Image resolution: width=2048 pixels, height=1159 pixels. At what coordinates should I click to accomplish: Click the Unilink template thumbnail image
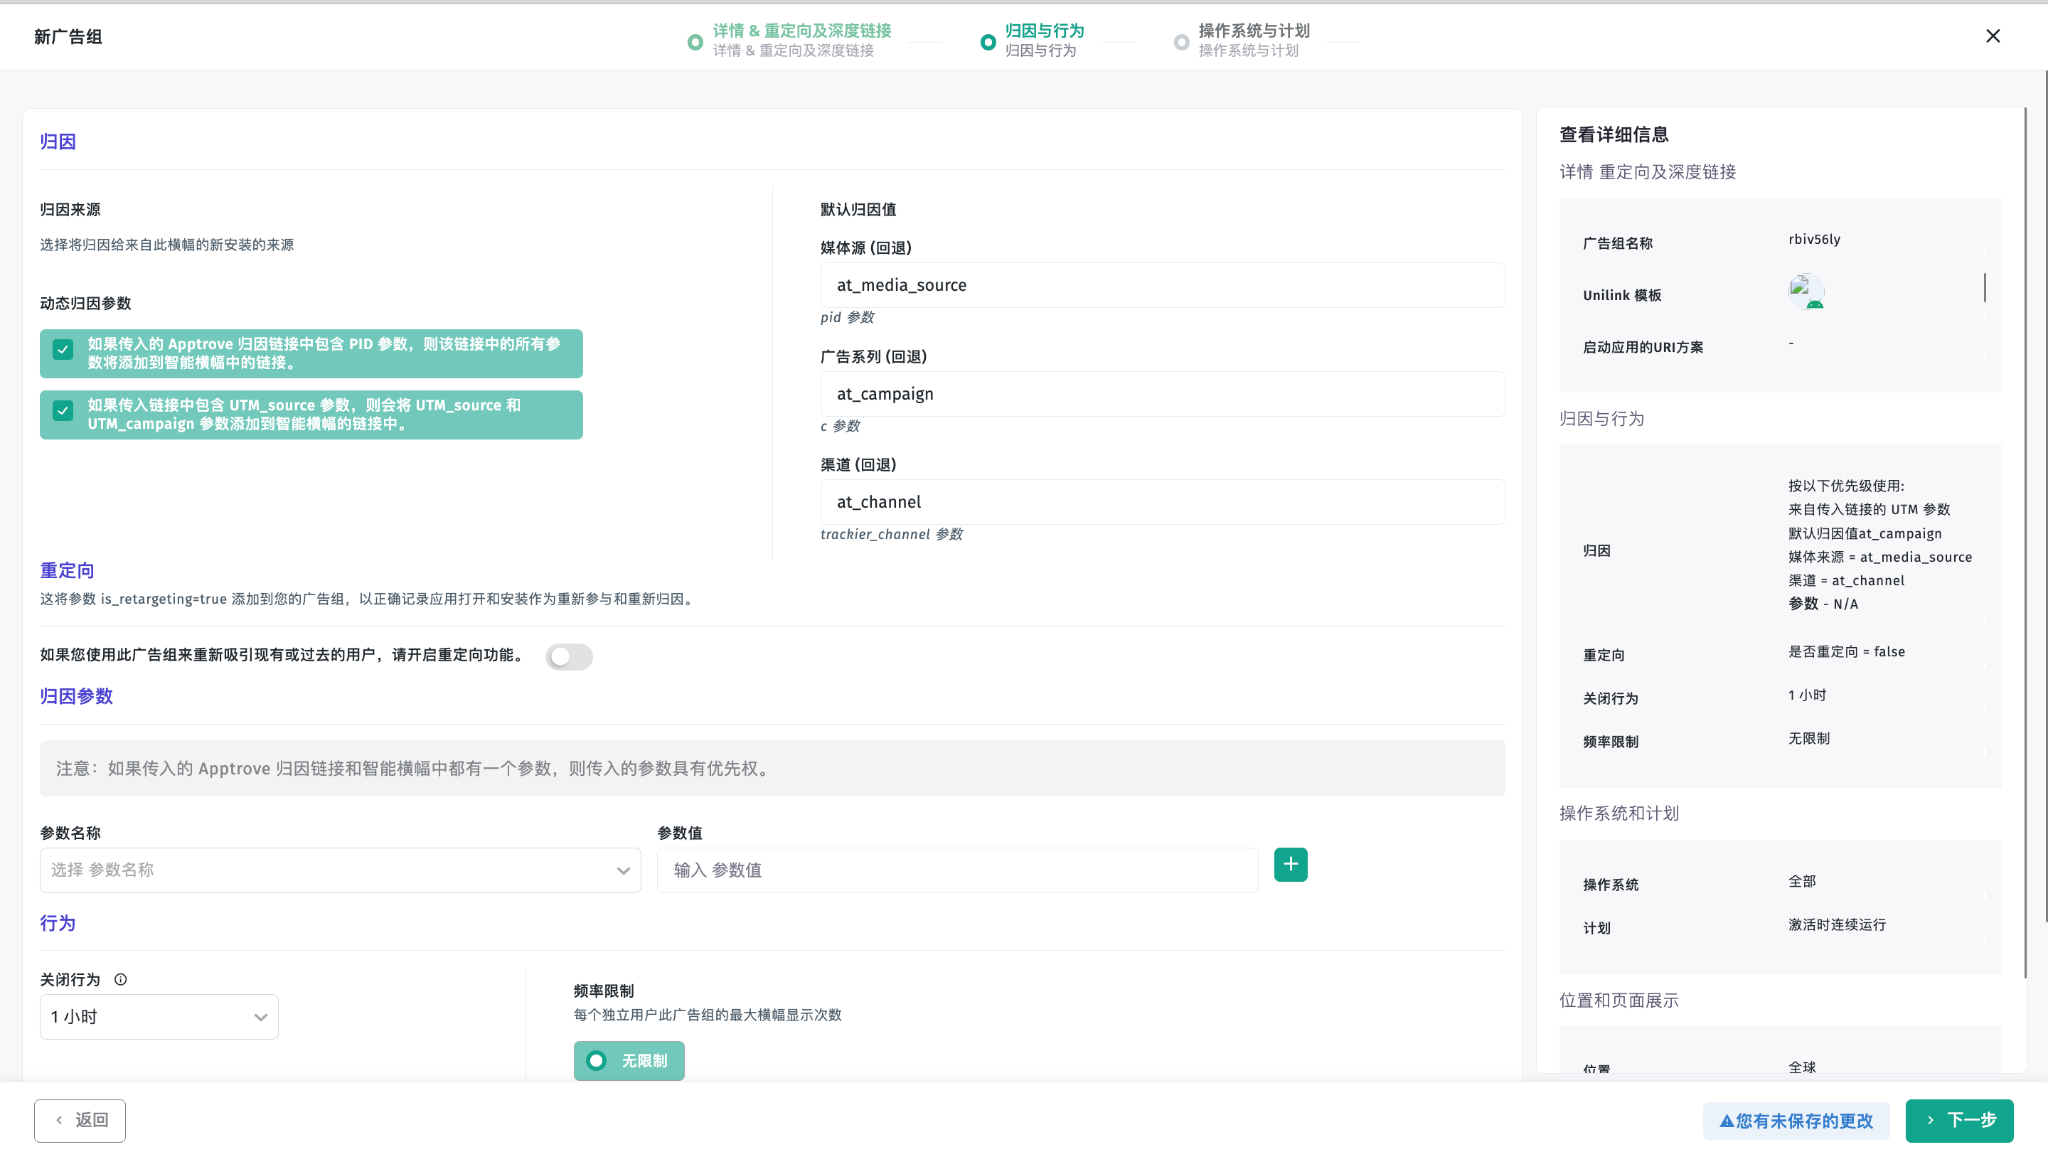coord(1806,291)
